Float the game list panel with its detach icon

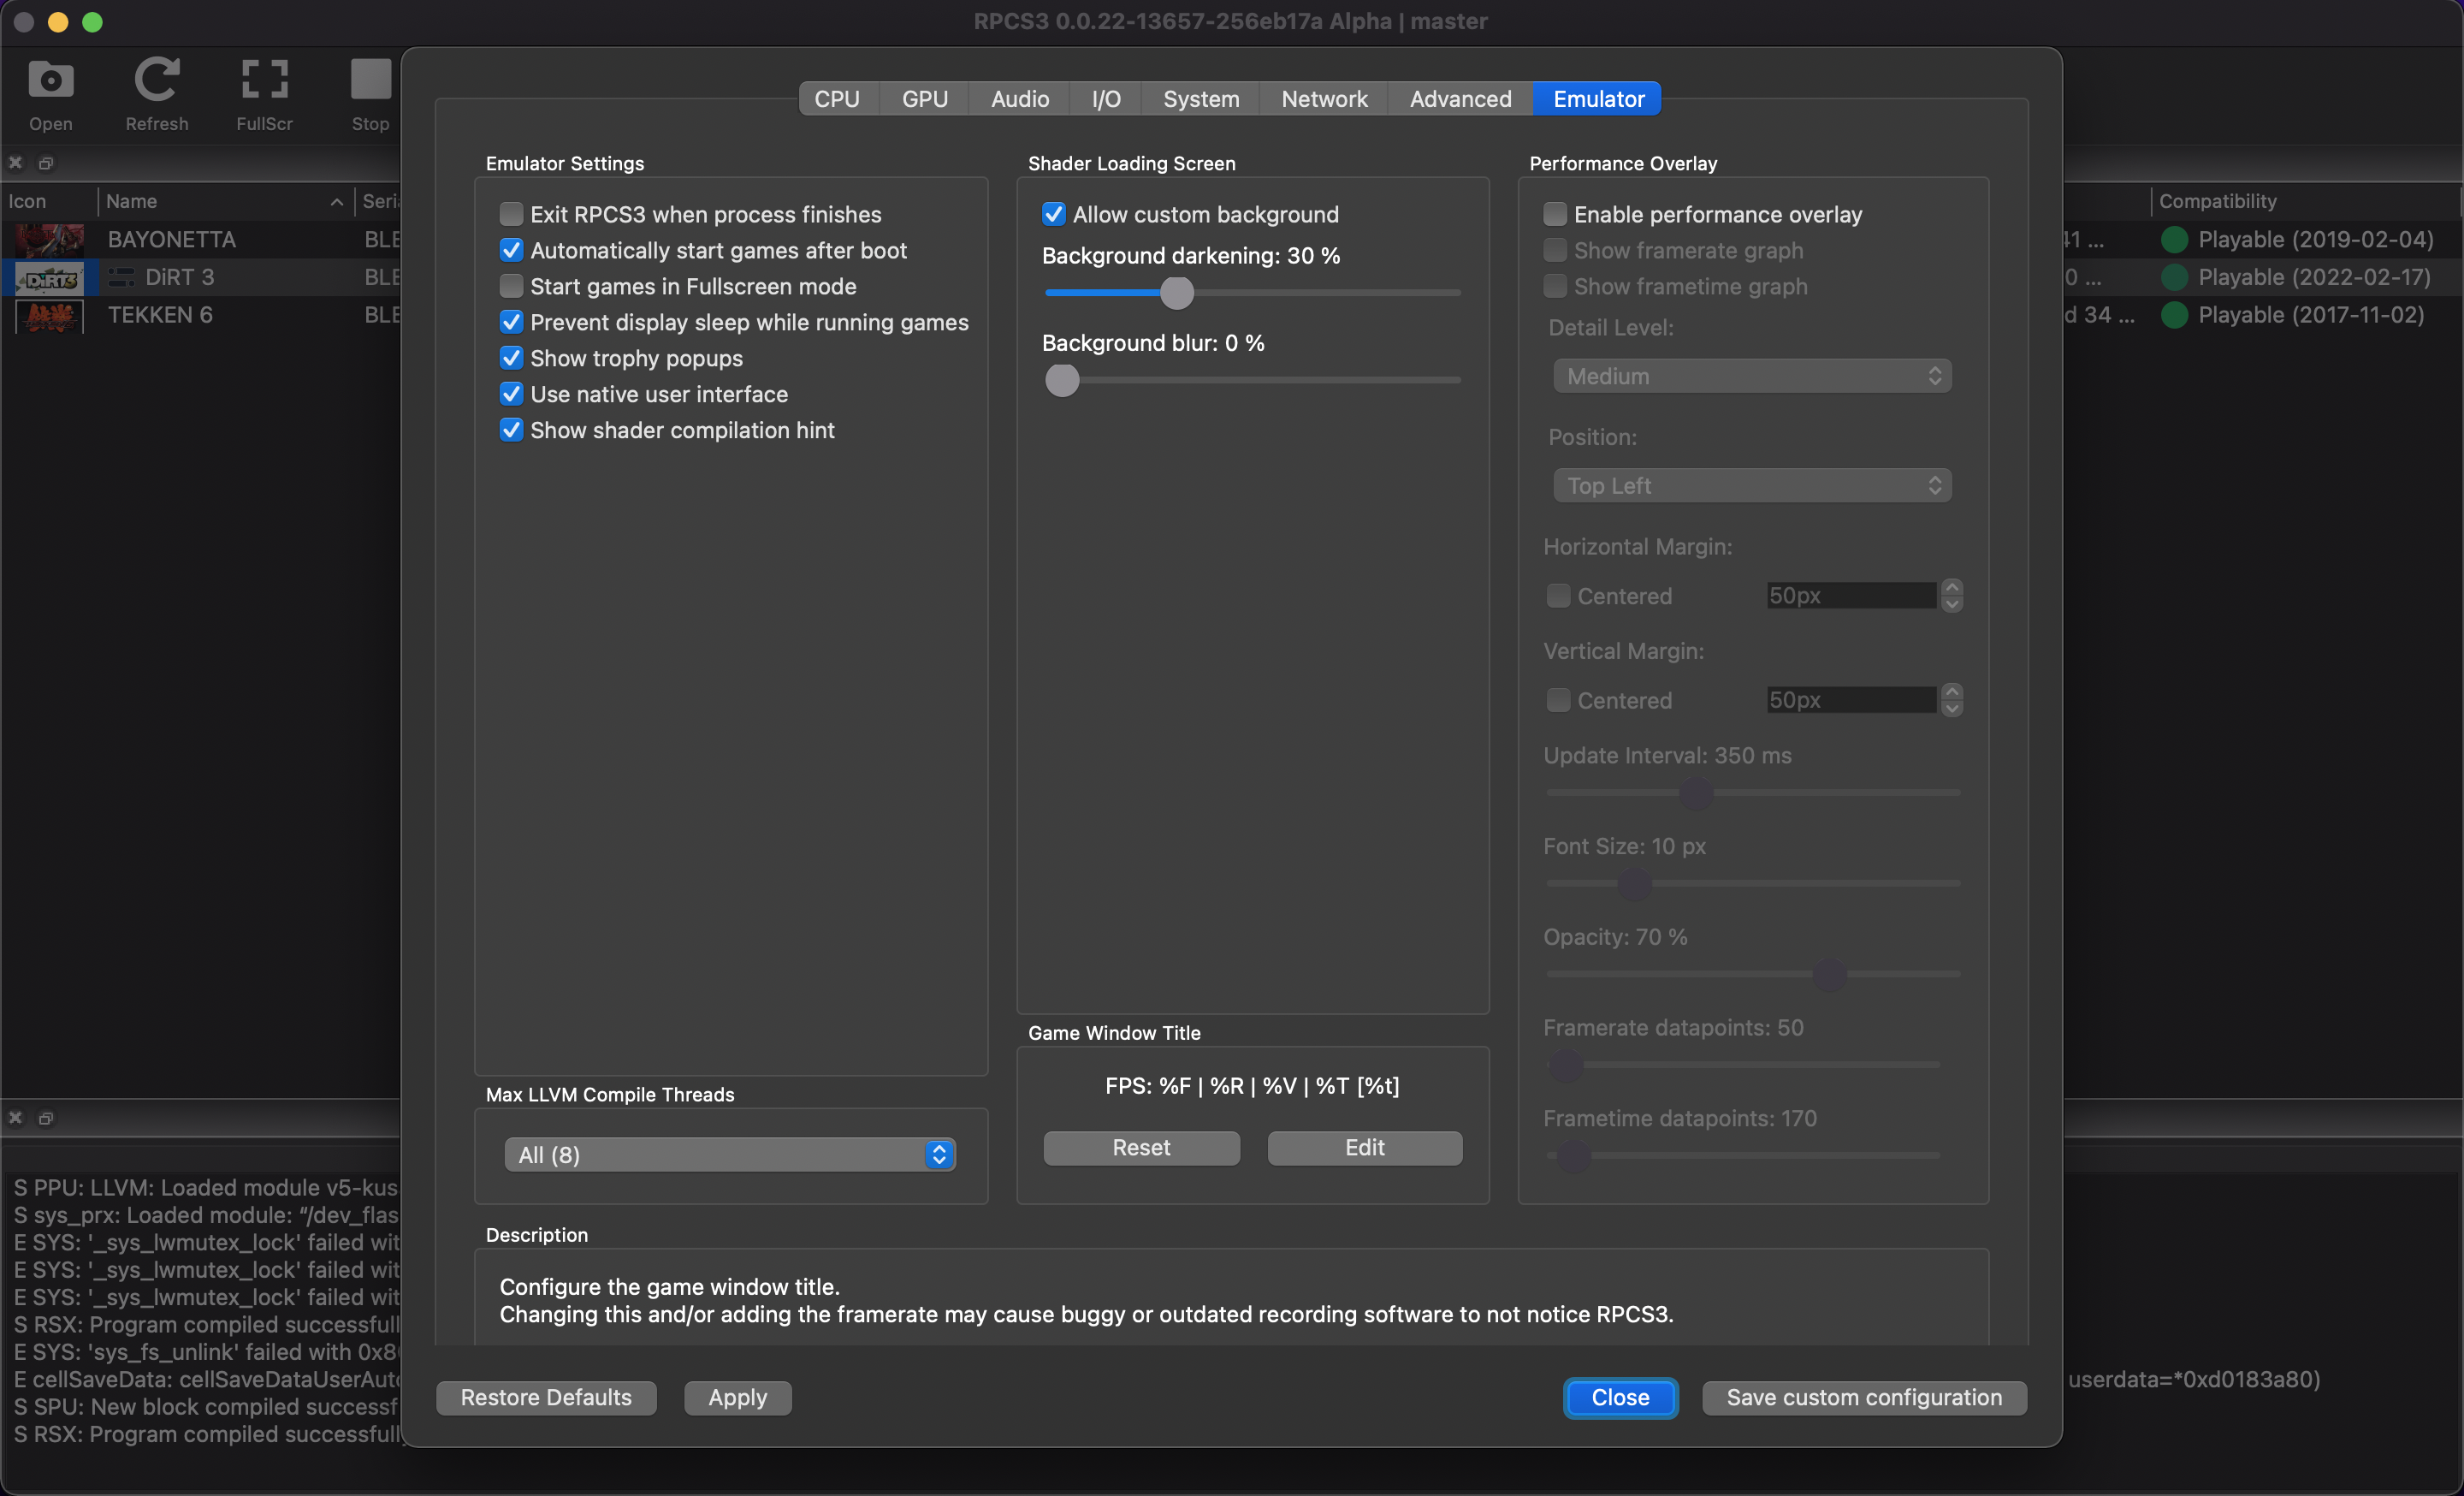[x=45, y=163]
